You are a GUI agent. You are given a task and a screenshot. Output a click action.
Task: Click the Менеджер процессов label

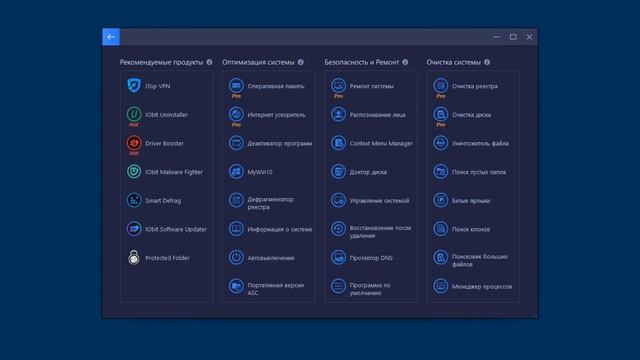point(482,287)
